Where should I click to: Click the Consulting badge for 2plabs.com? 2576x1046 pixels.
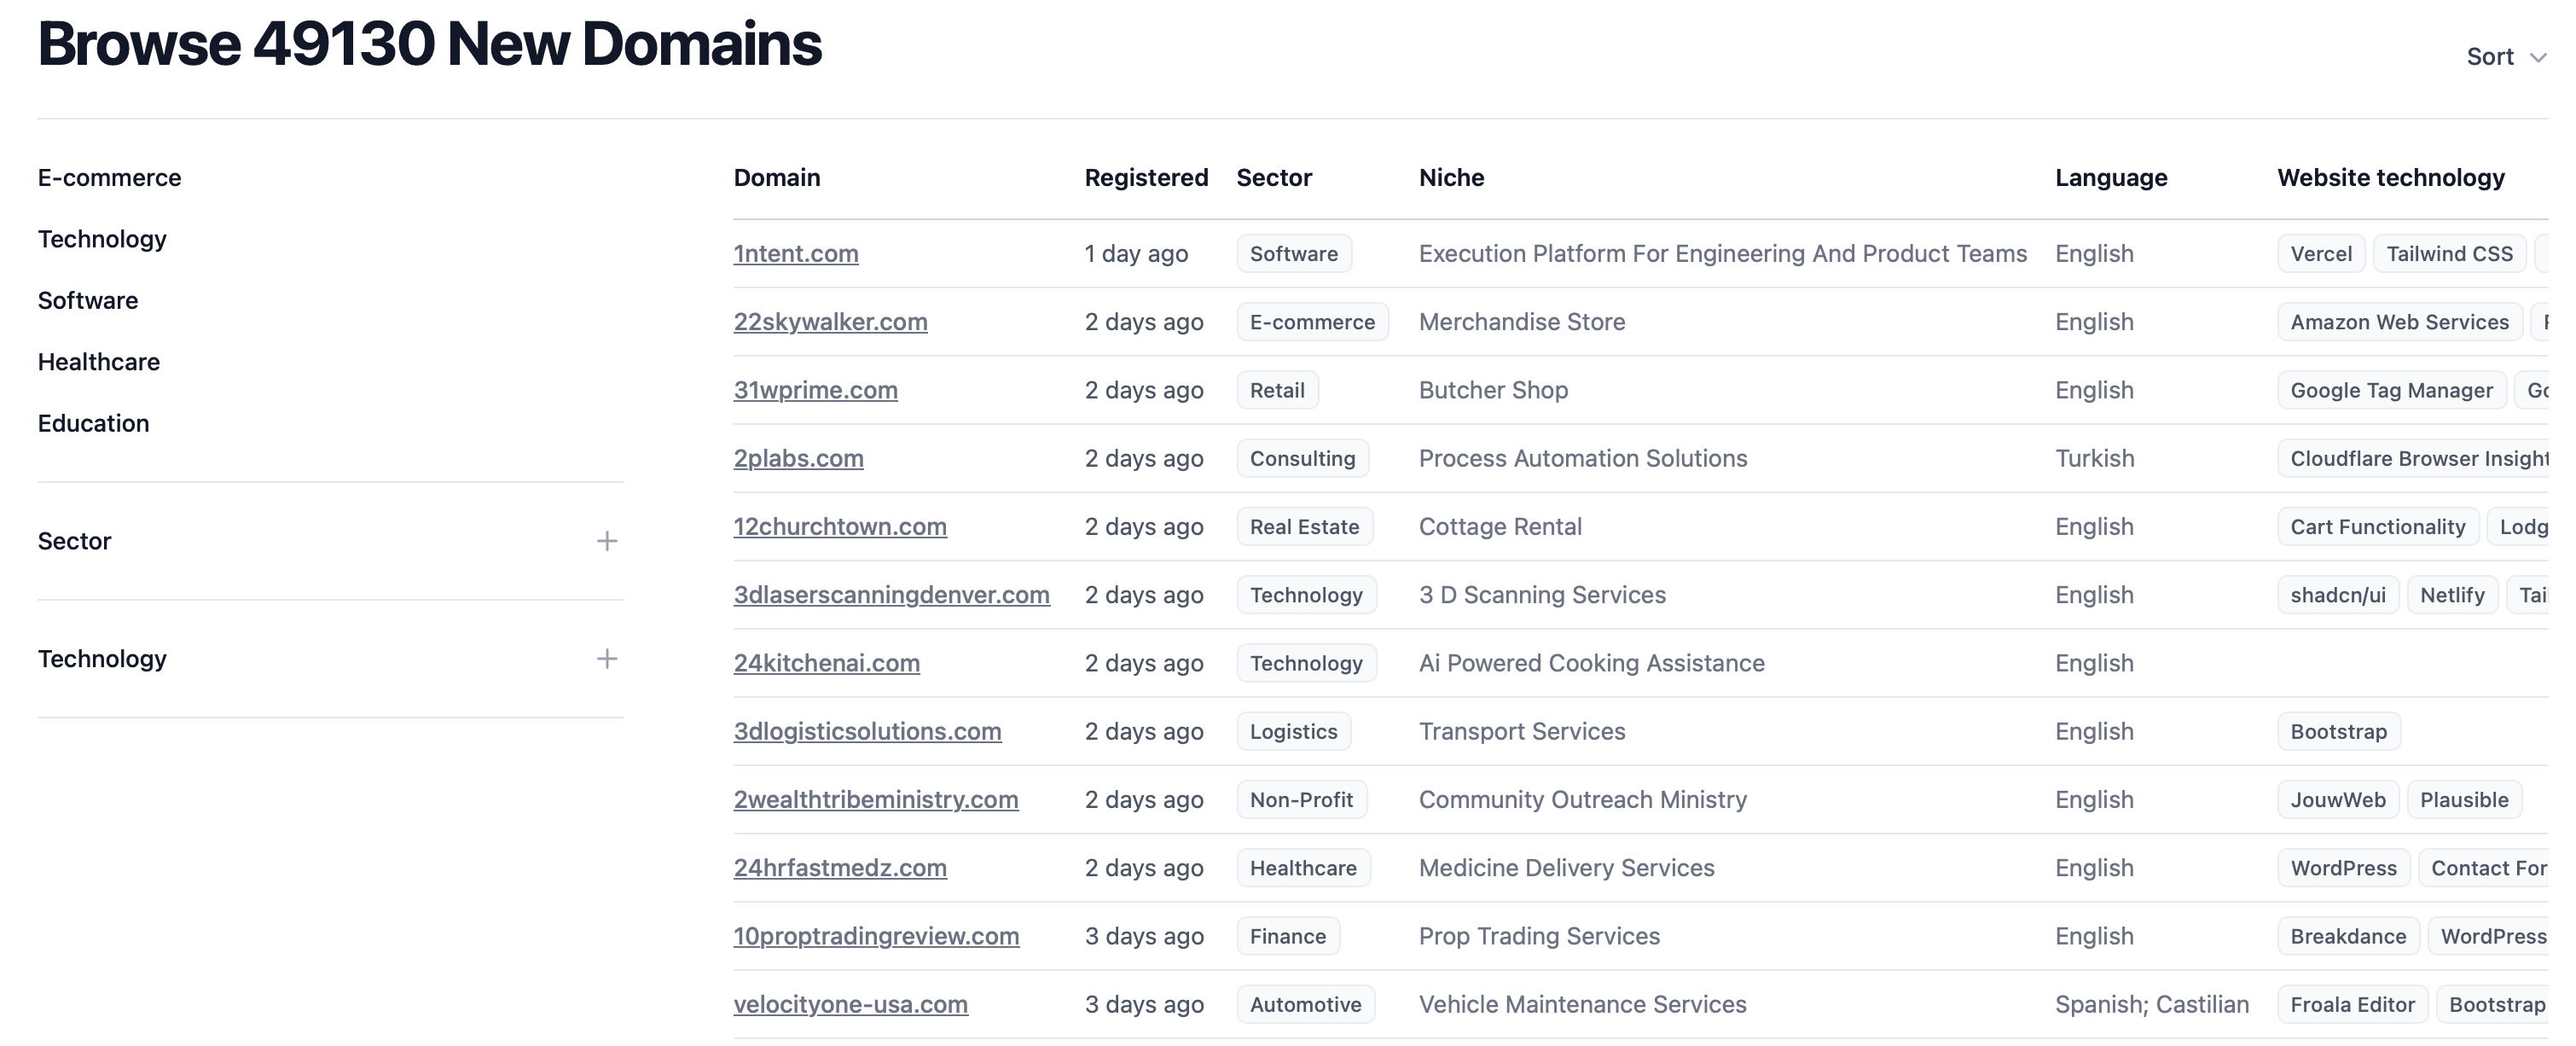pyautogui.click(x=1303, y=458)
